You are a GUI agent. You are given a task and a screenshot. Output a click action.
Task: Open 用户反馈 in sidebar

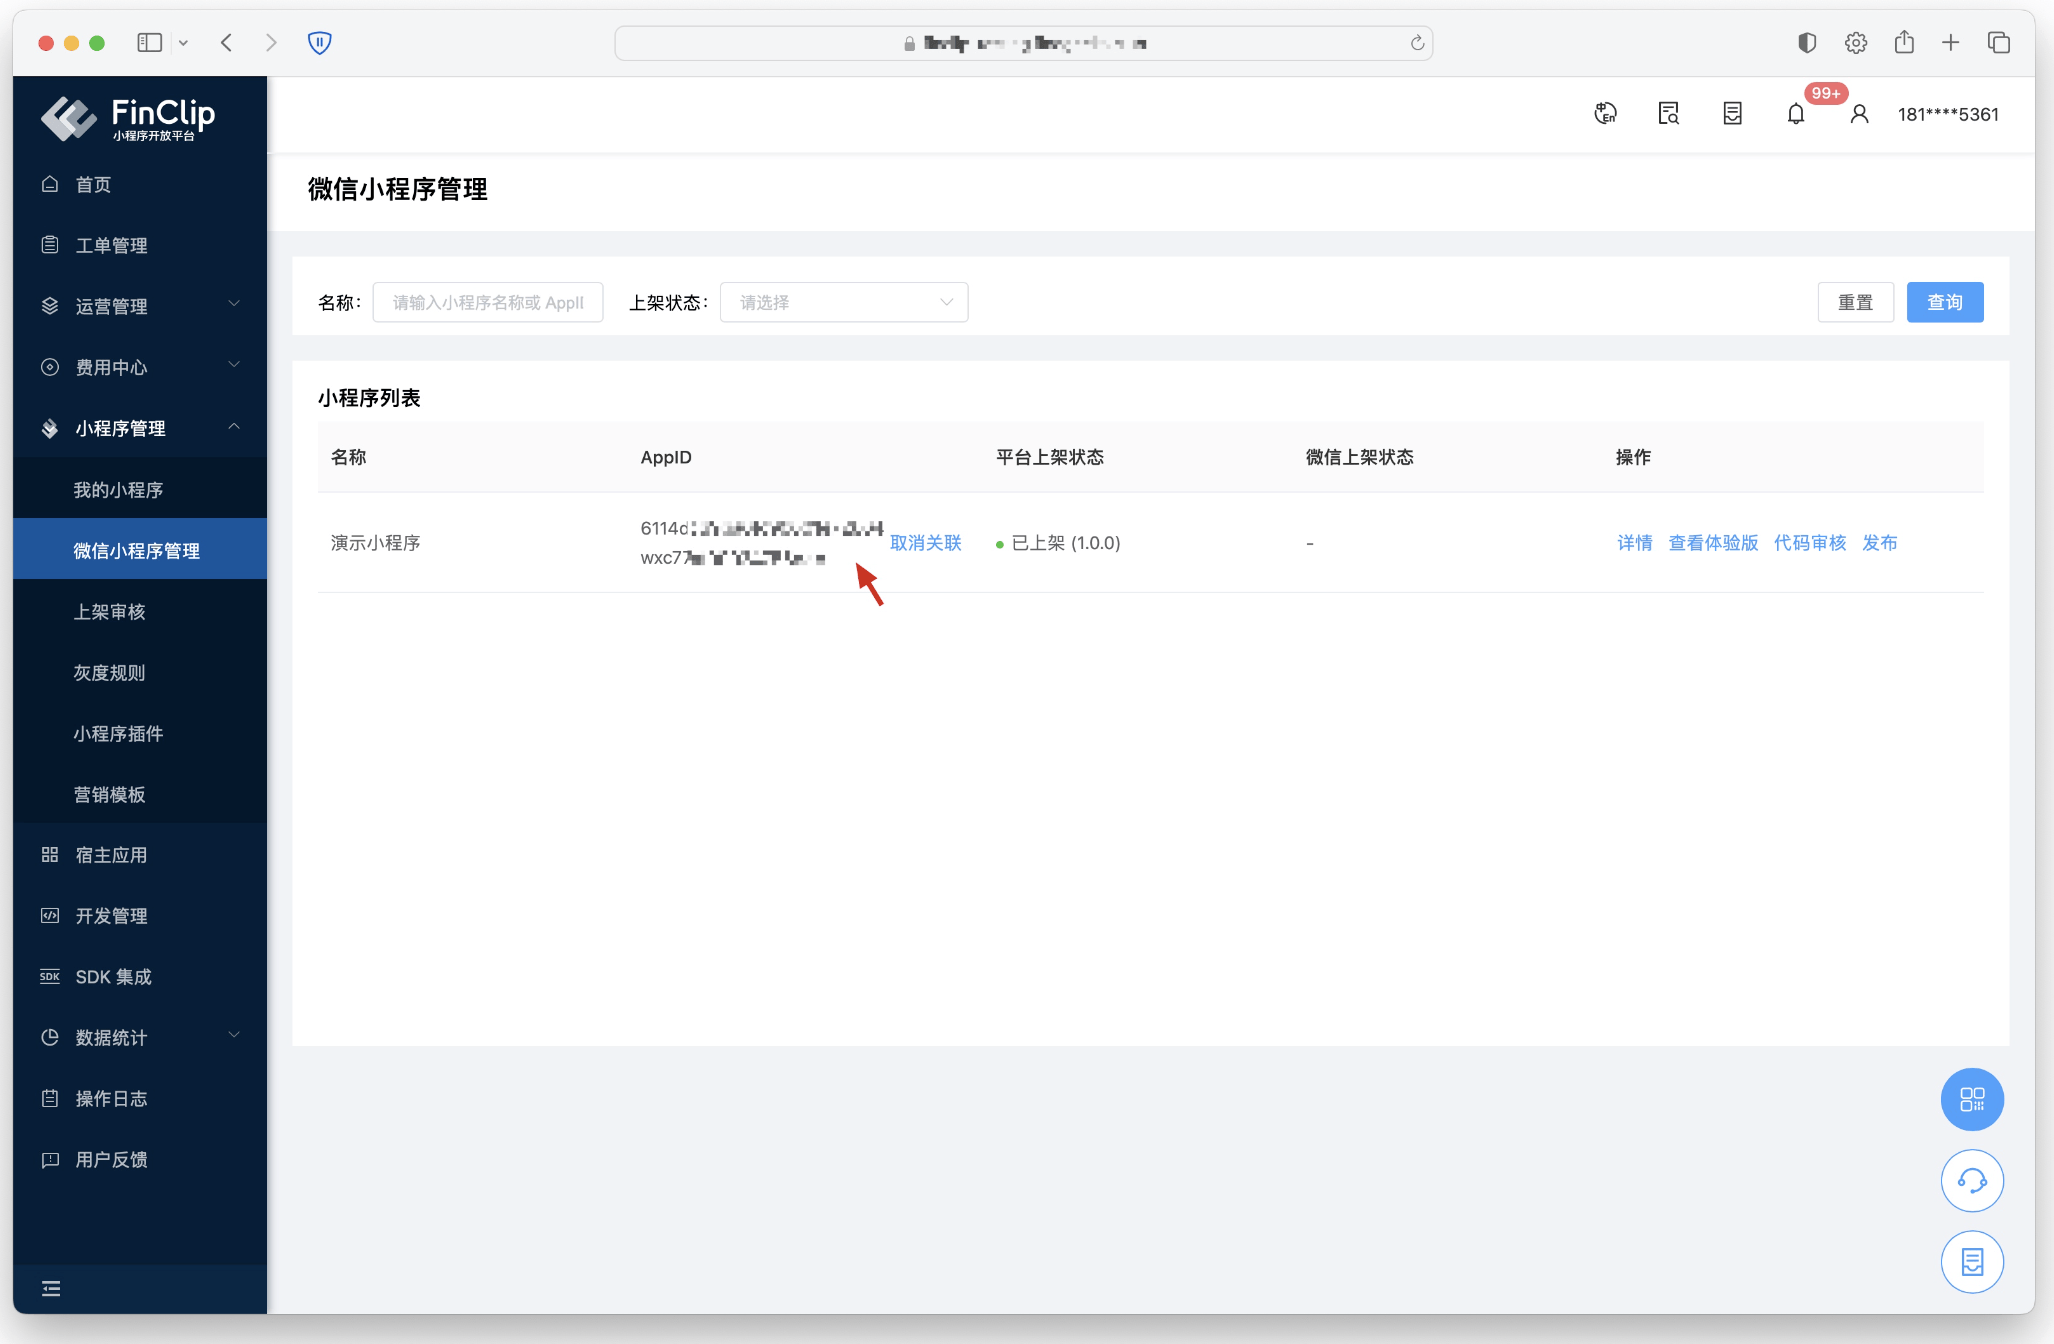tap(140, 1159)
